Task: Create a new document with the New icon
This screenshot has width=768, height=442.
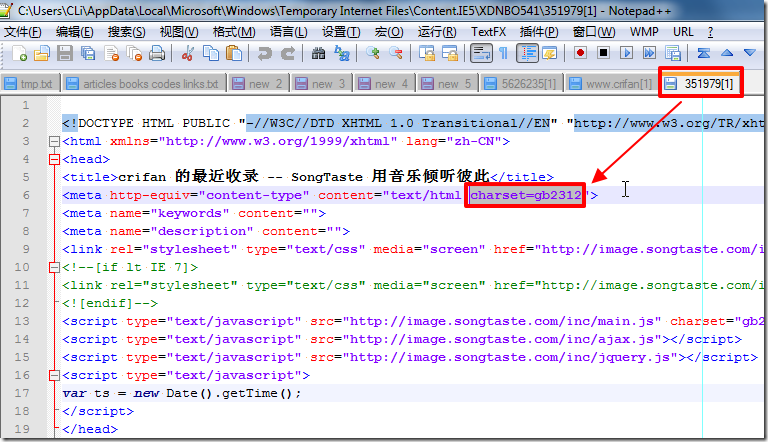Action: 19,53
